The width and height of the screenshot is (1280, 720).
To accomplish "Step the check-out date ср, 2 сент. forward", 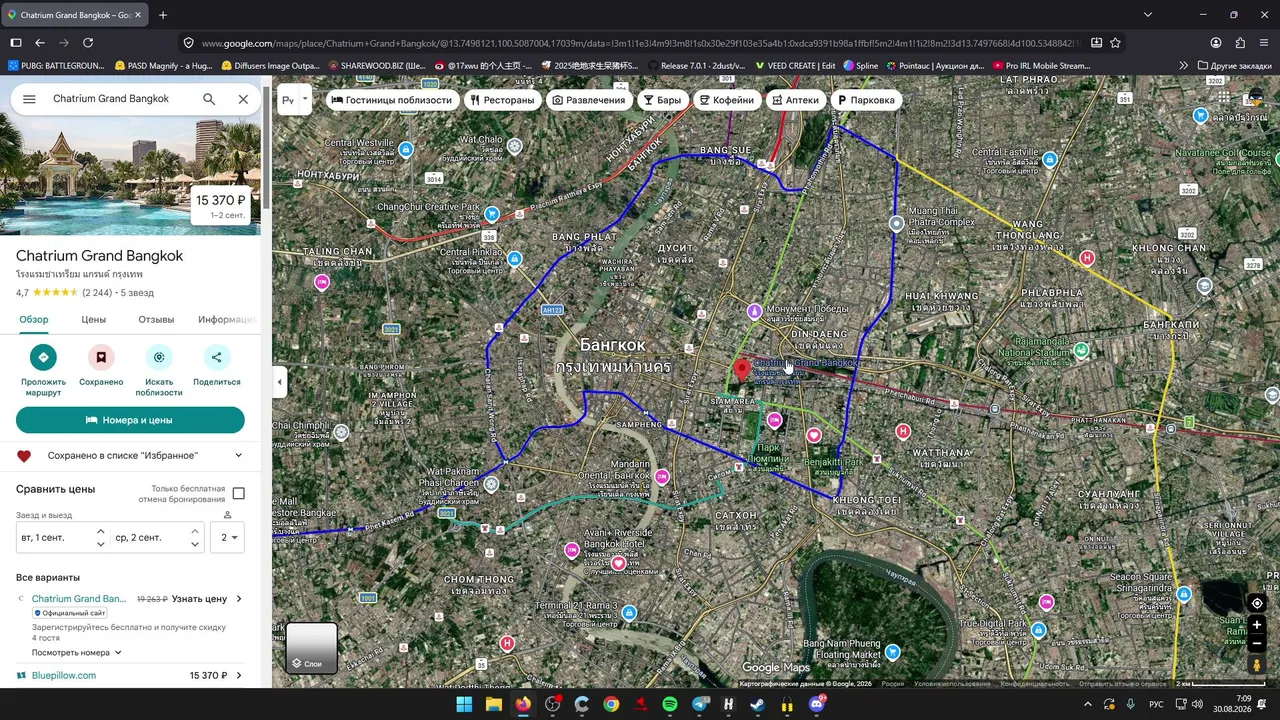I will (195, 532).
